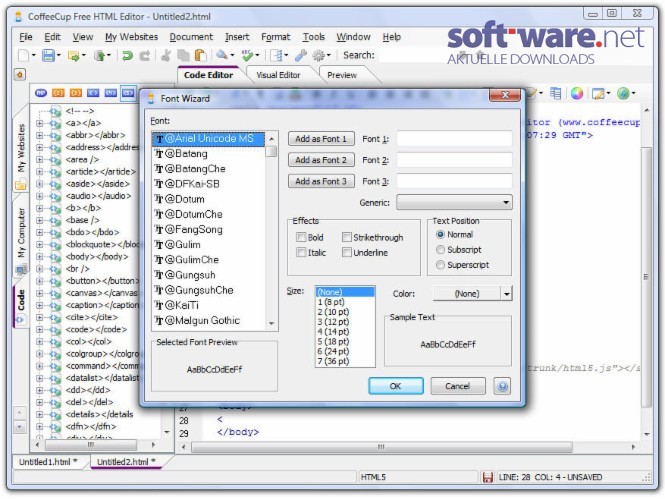Click the Copy toolbar icon

tap(183, 55)
